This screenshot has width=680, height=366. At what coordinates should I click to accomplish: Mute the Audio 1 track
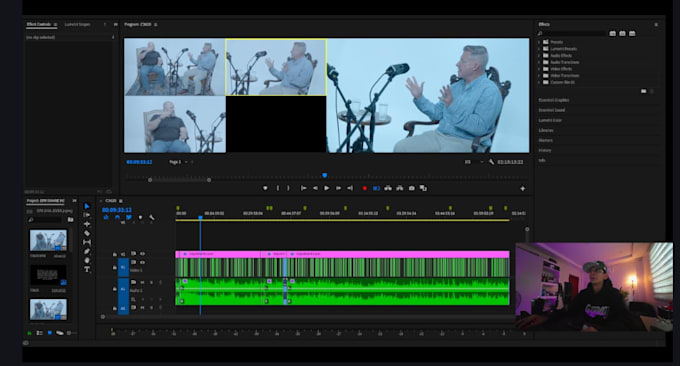[x=142, y=282]
